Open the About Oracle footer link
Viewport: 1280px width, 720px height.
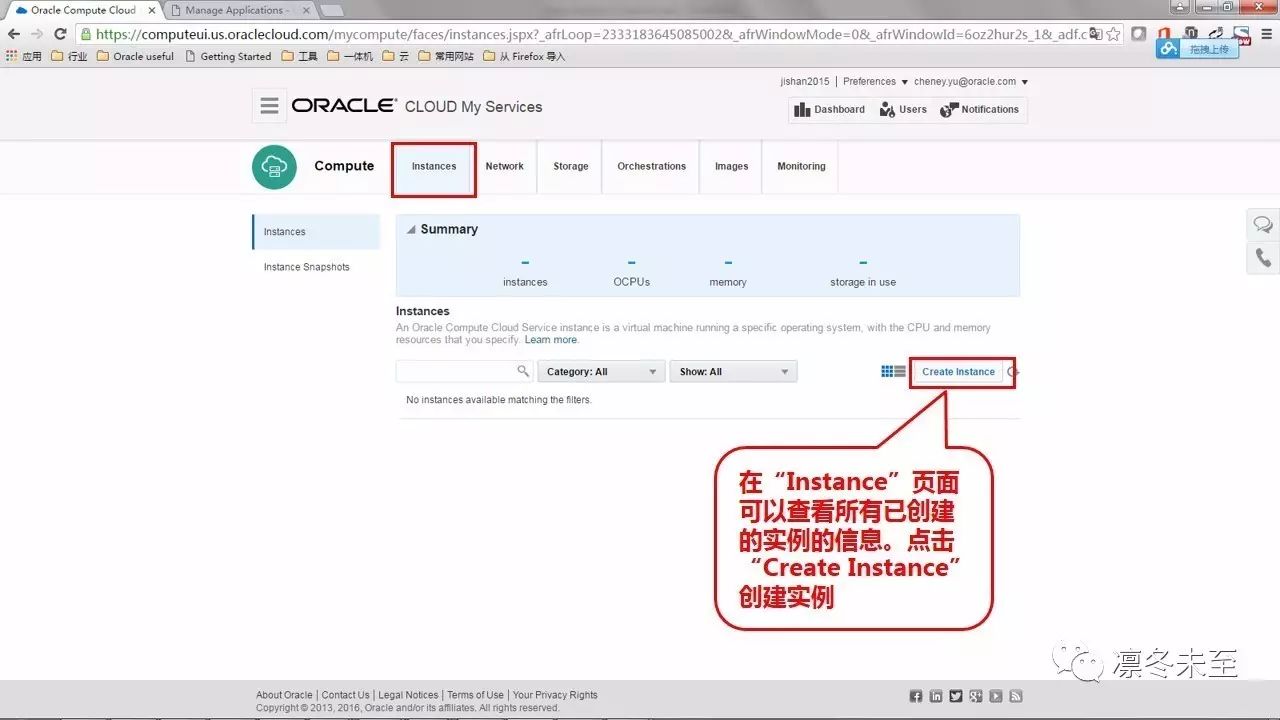[x=284, y=695]
